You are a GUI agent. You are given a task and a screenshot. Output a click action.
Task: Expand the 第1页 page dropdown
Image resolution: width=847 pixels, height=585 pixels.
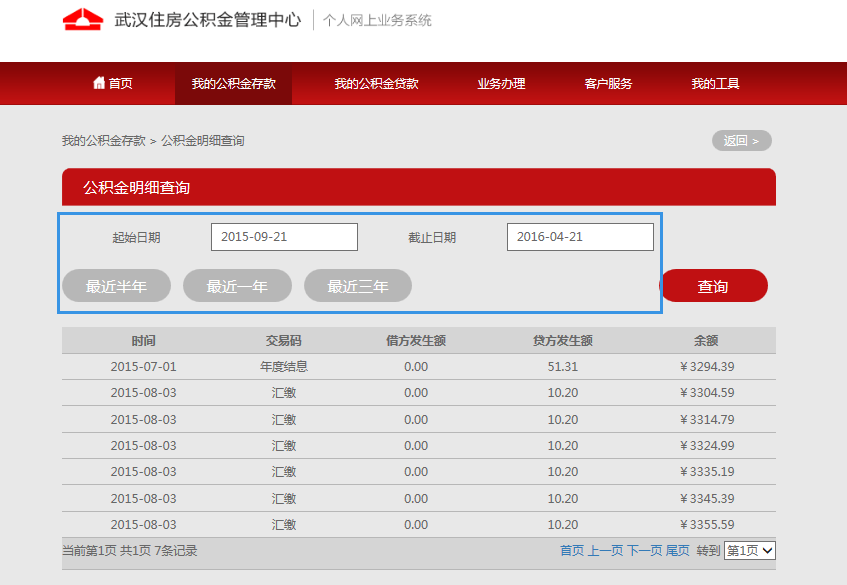point(750,551)
